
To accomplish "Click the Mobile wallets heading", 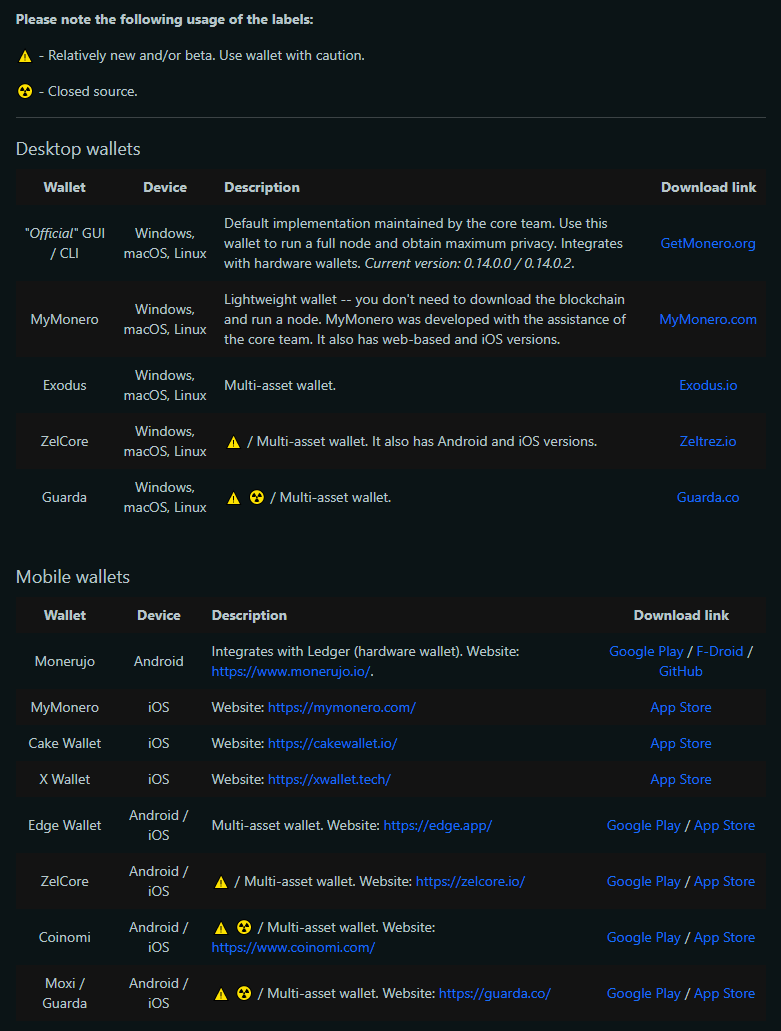I will pos(73,577).
